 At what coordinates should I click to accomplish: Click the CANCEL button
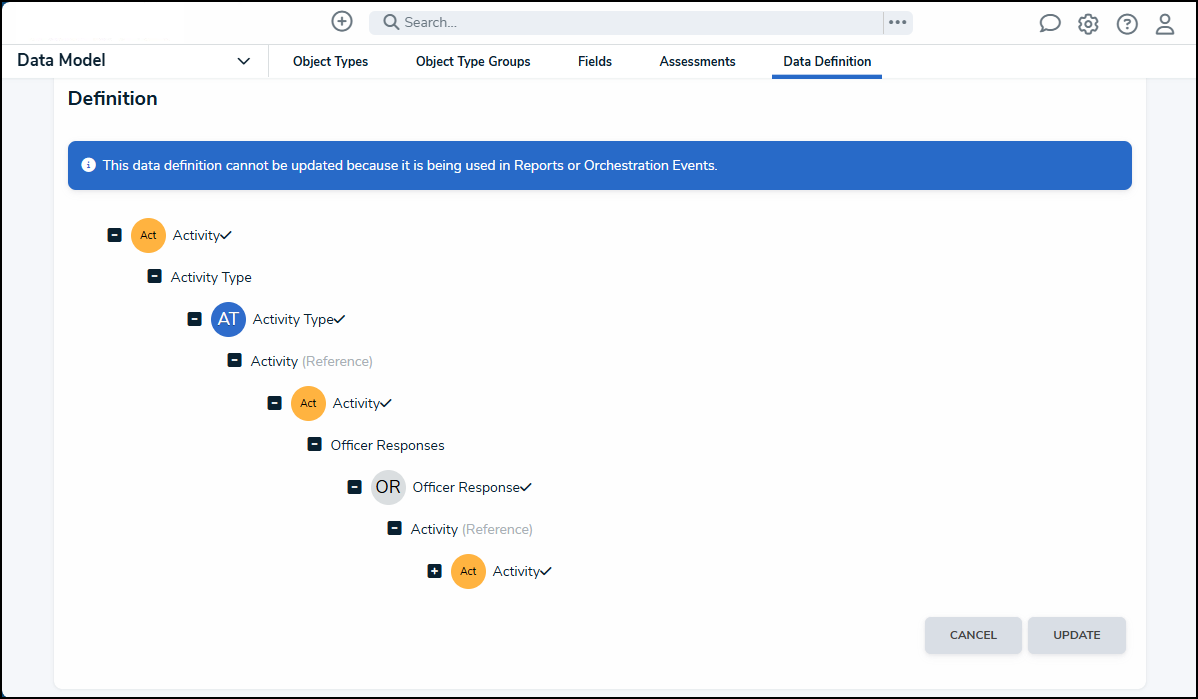(973, 636)
